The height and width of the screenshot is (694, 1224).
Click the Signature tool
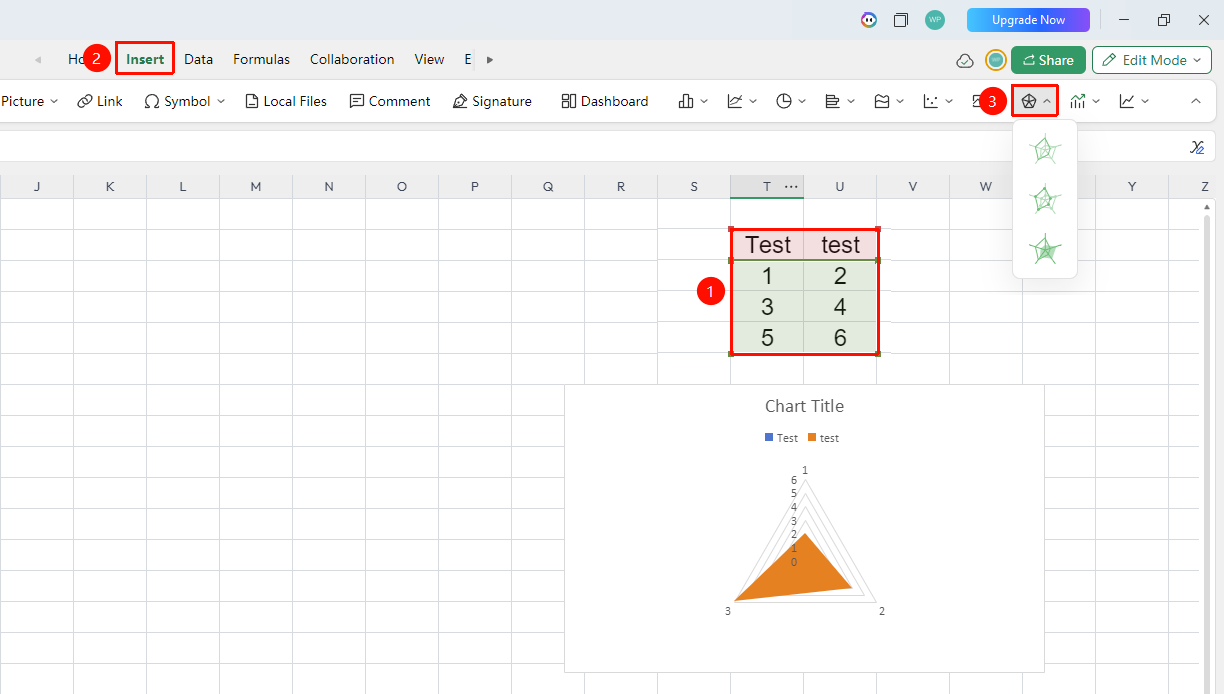coord(492,101)
